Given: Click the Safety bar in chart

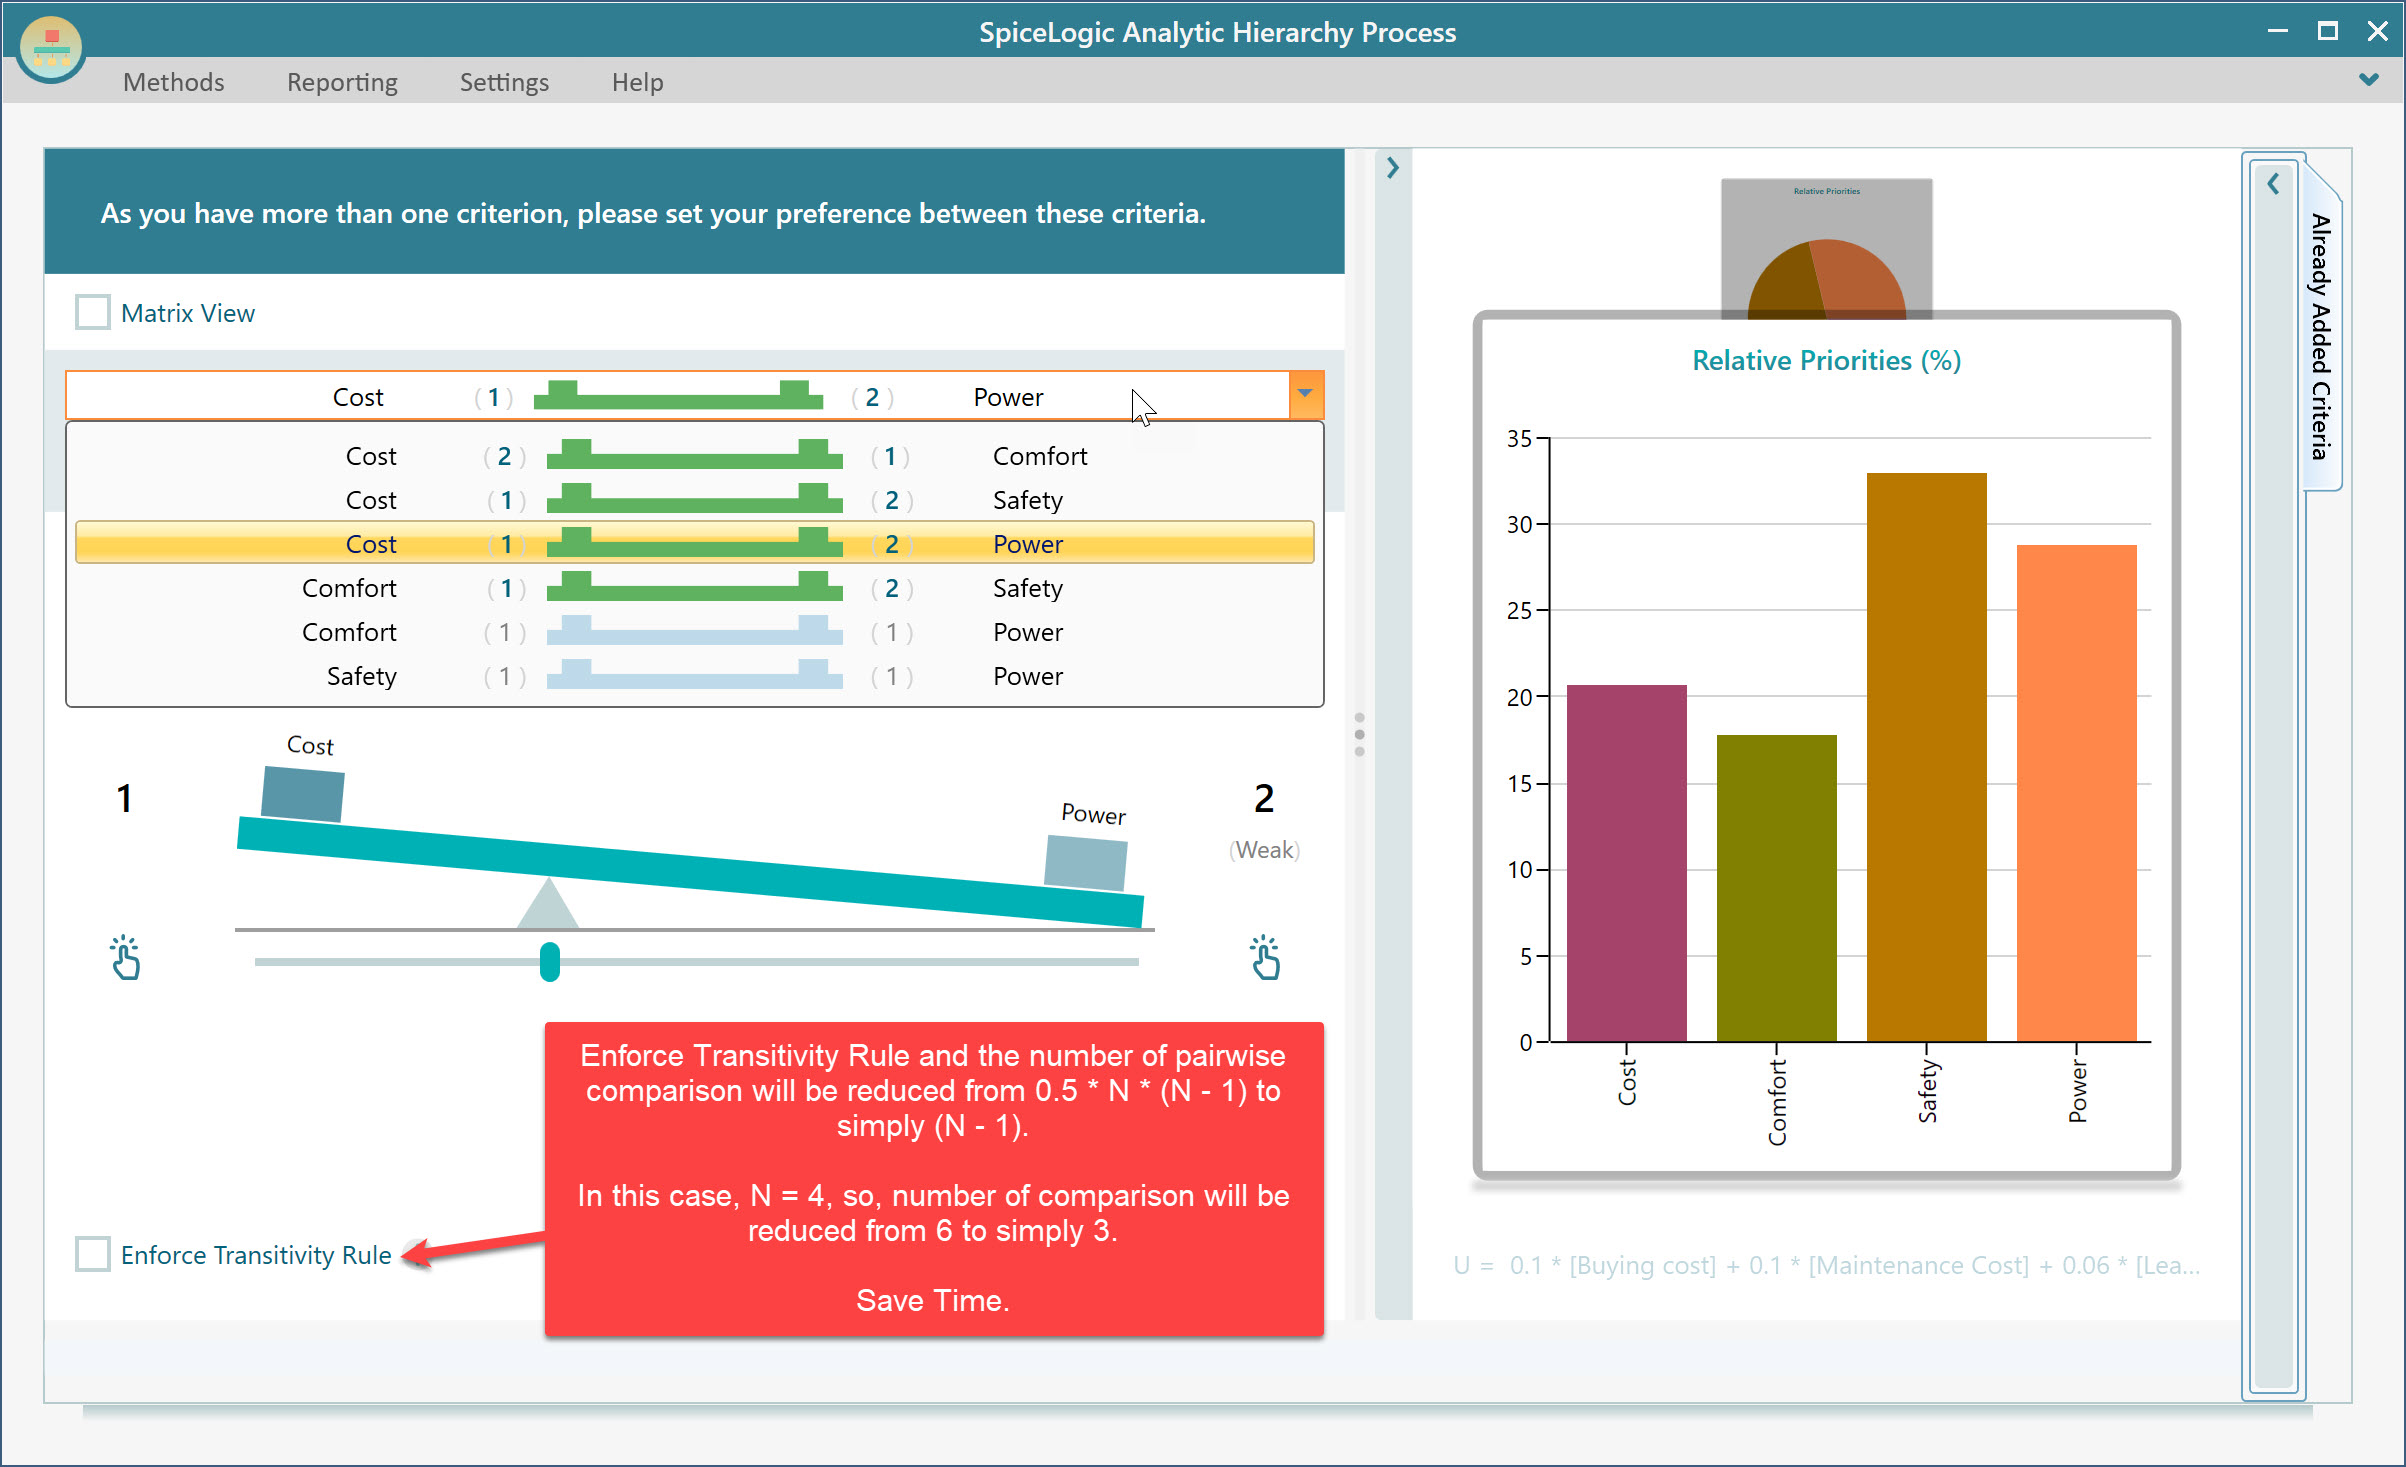Looking at the screenshot, I should click(1926, 757).
